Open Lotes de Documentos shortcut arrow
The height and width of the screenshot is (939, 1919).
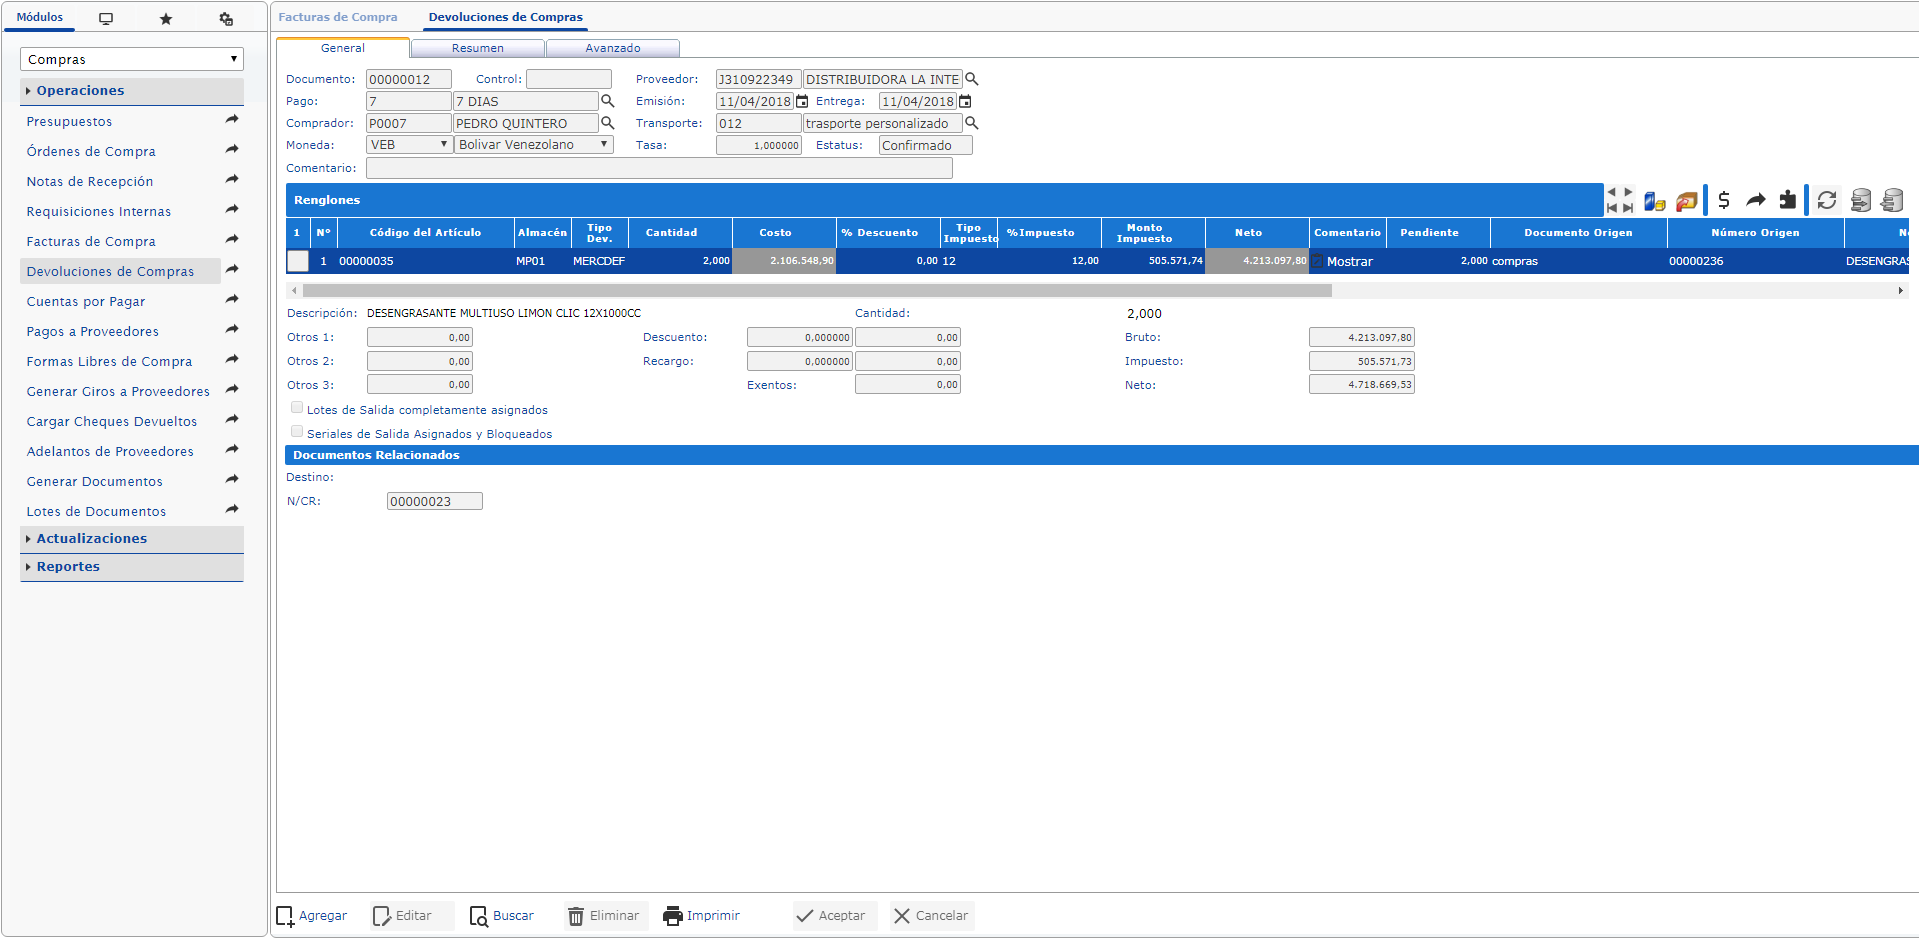pyautogui.click(x=232, y=510)
